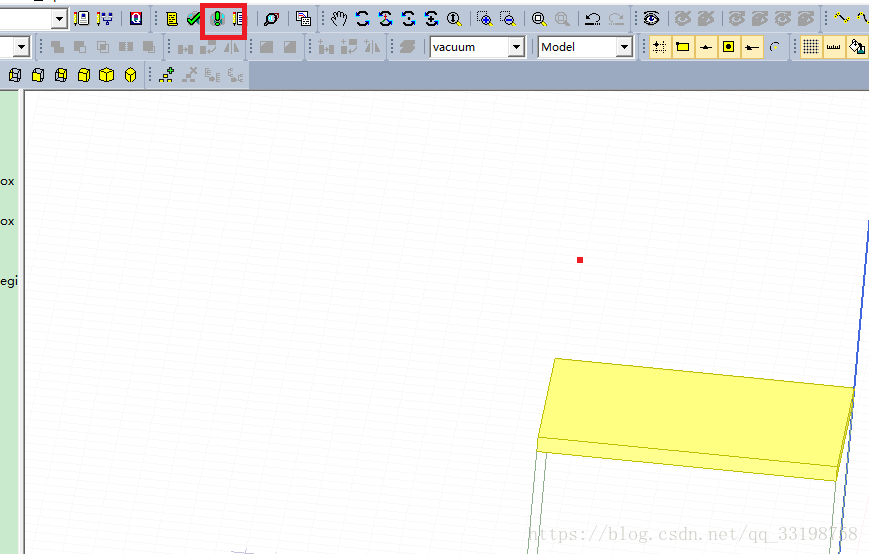
Task: Open the Model dropdown
Action: pos(624,47)
